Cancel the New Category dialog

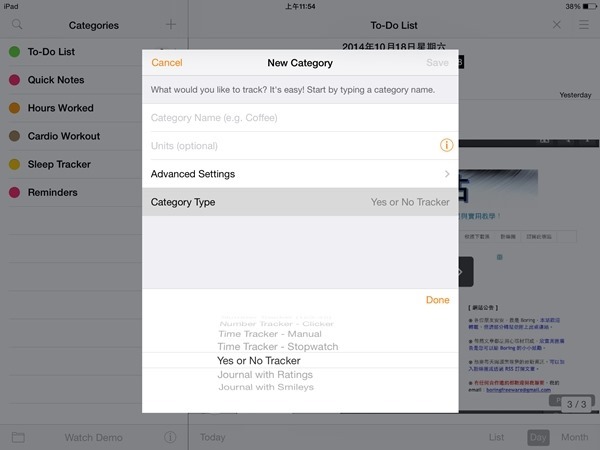pos(167,63)
